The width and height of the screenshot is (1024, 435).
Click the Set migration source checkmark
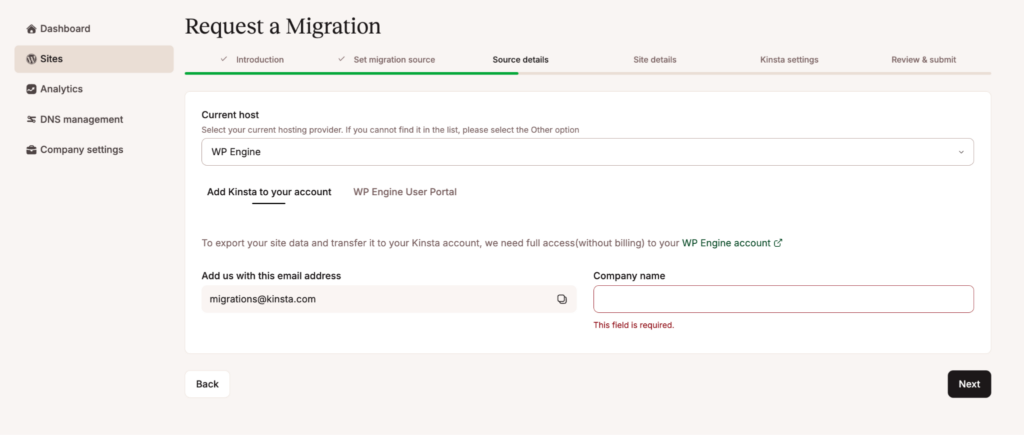[x=341, y=59]
